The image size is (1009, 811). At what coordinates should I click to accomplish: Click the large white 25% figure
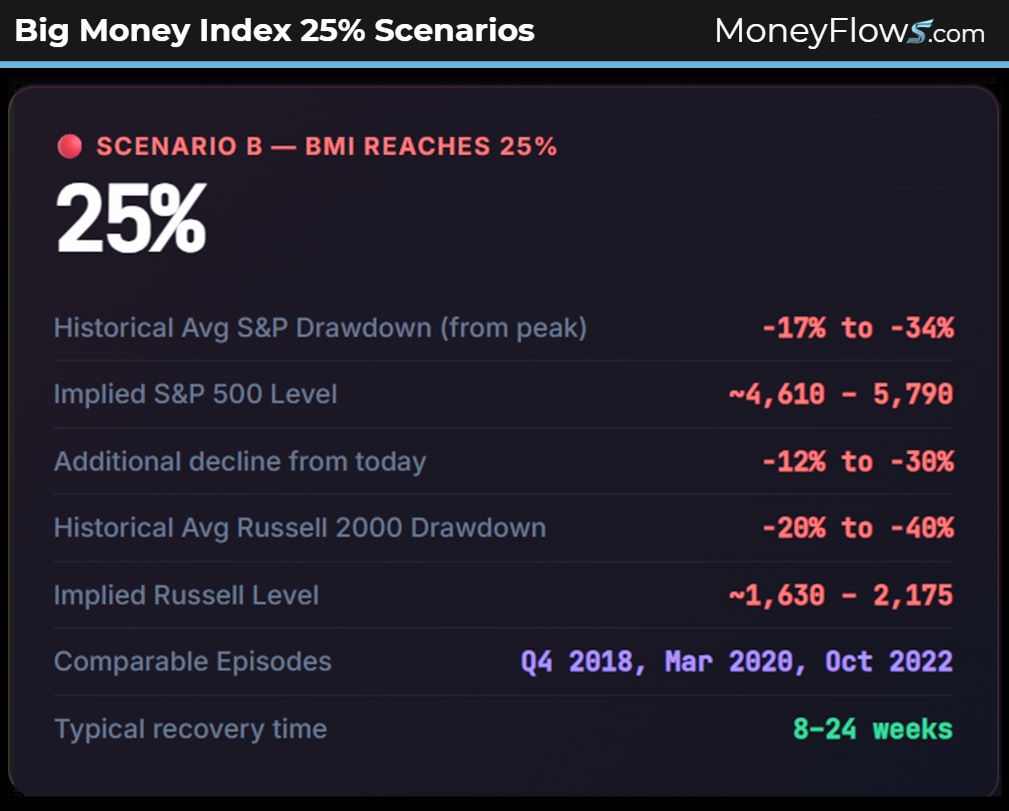coord(131,219)
